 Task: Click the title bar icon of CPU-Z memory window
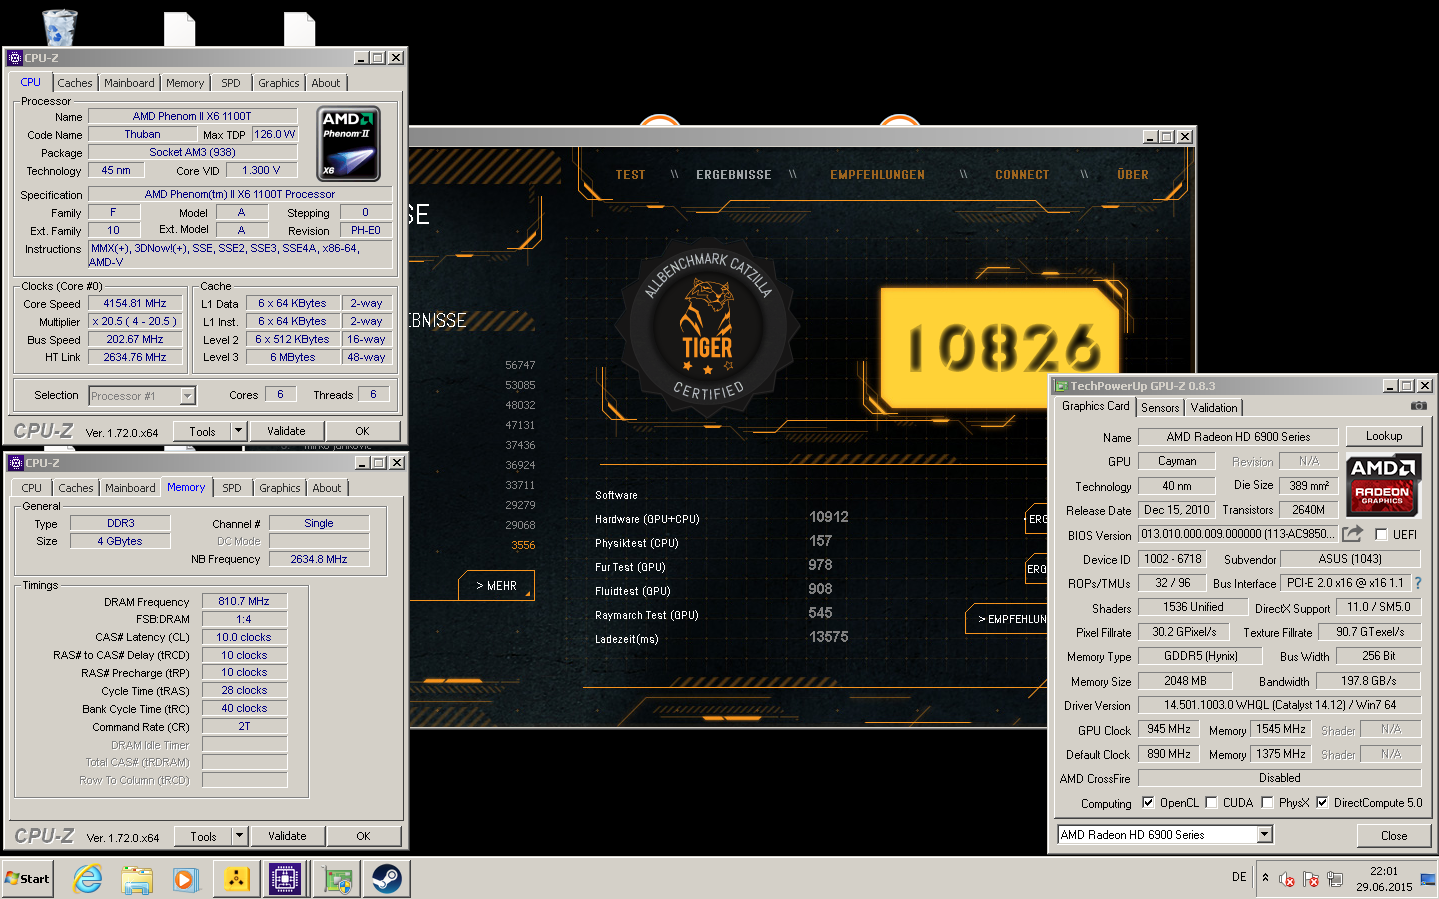(x=15, y=463)
